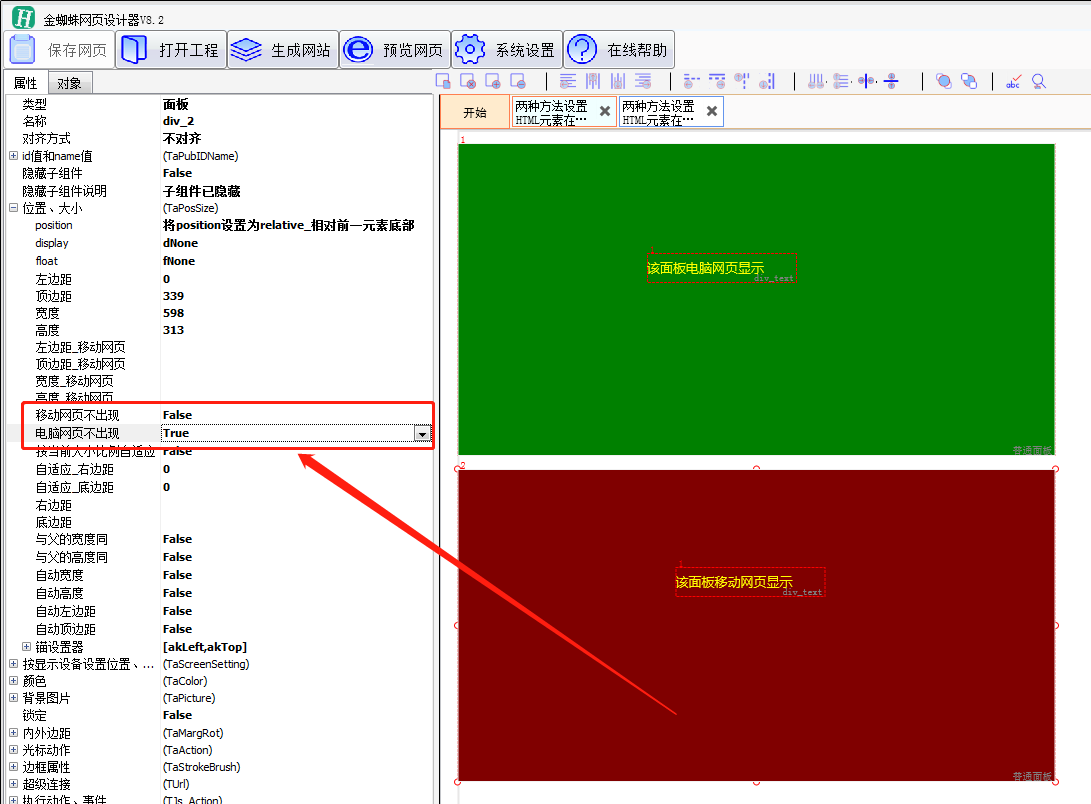Viewport: 1091px width, 804px height.
Task: Expand the 颜色 property group
Action: (x=13, y=680)
